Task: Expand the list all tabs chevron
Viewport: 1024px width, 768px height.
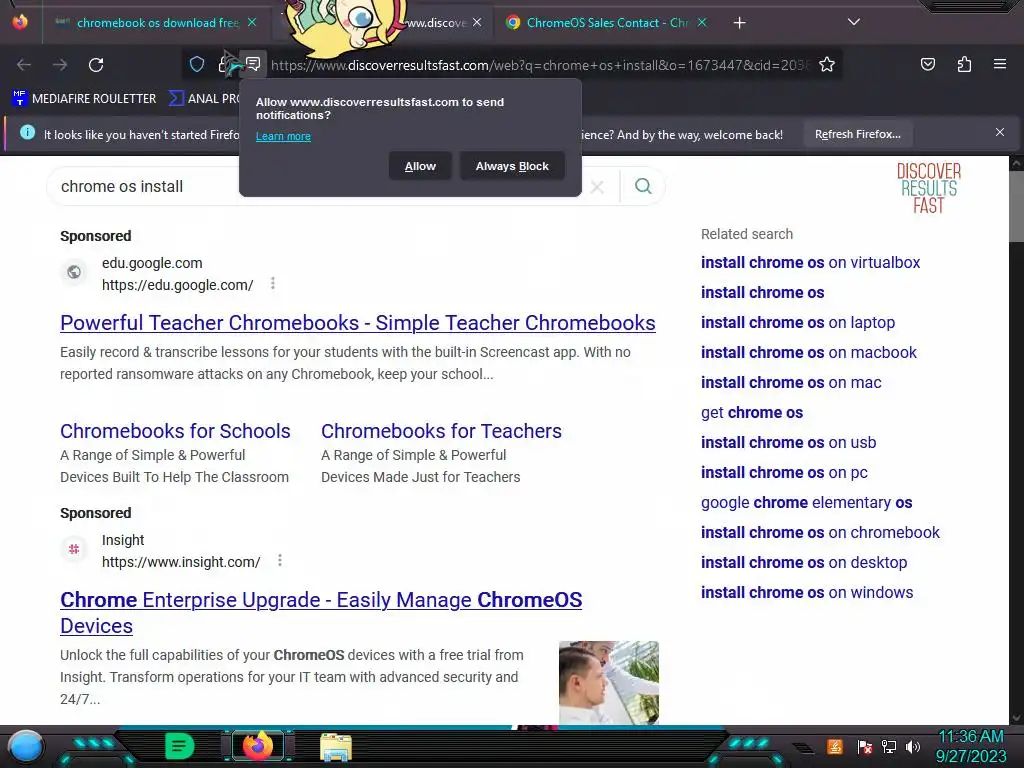Action: pos(854,22)
